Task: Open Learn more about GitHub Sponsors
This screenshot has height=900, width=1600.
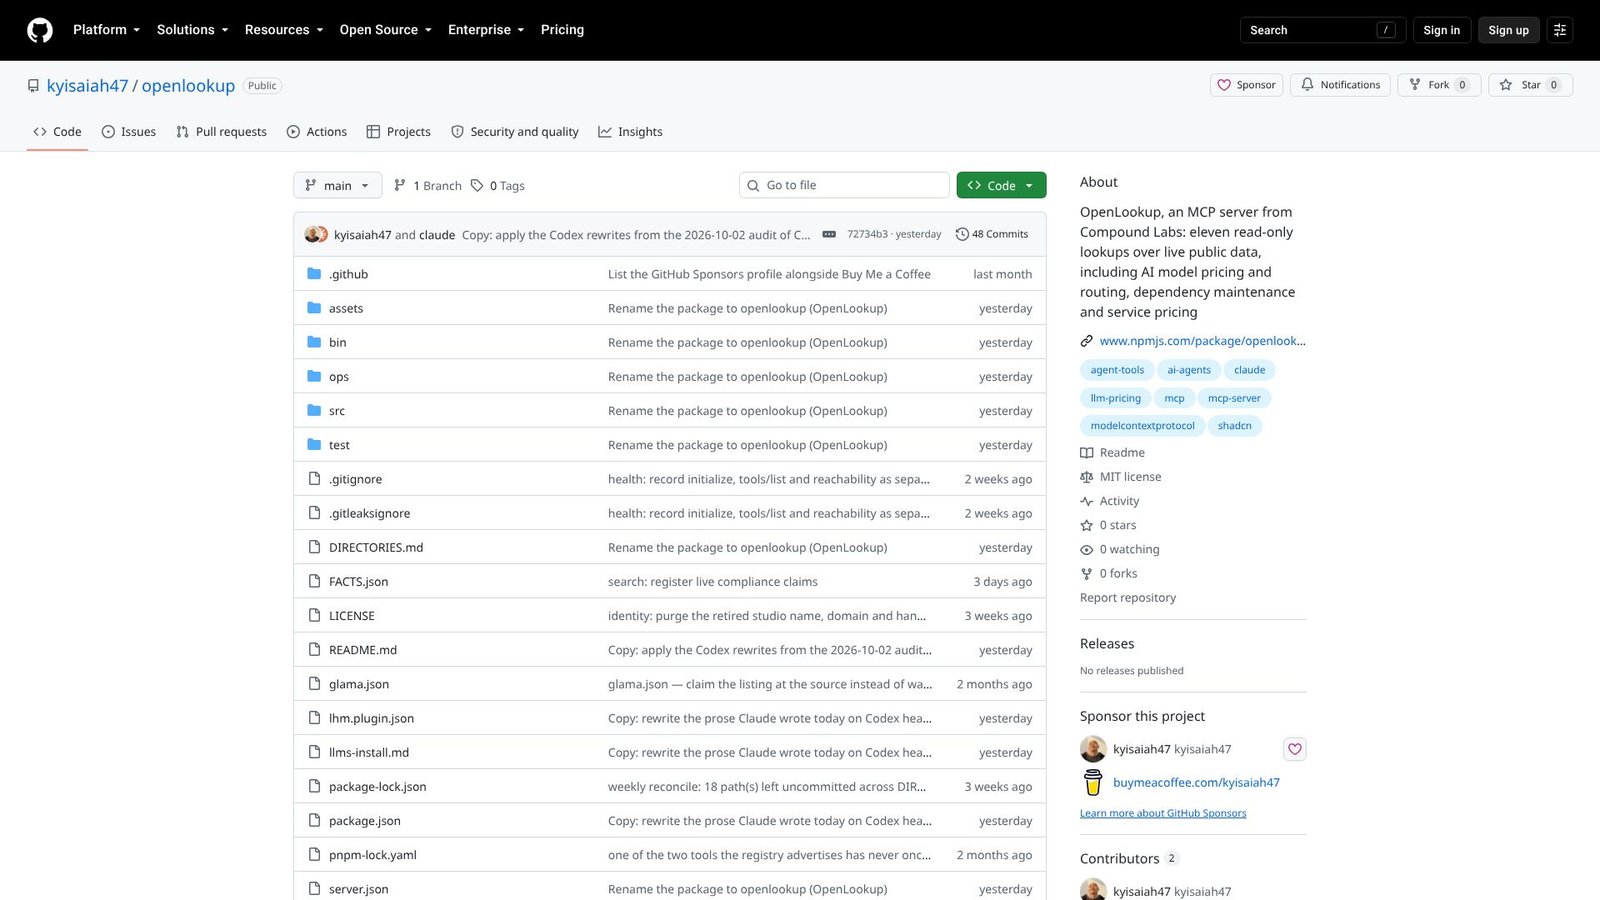Action: point(1163,813)
